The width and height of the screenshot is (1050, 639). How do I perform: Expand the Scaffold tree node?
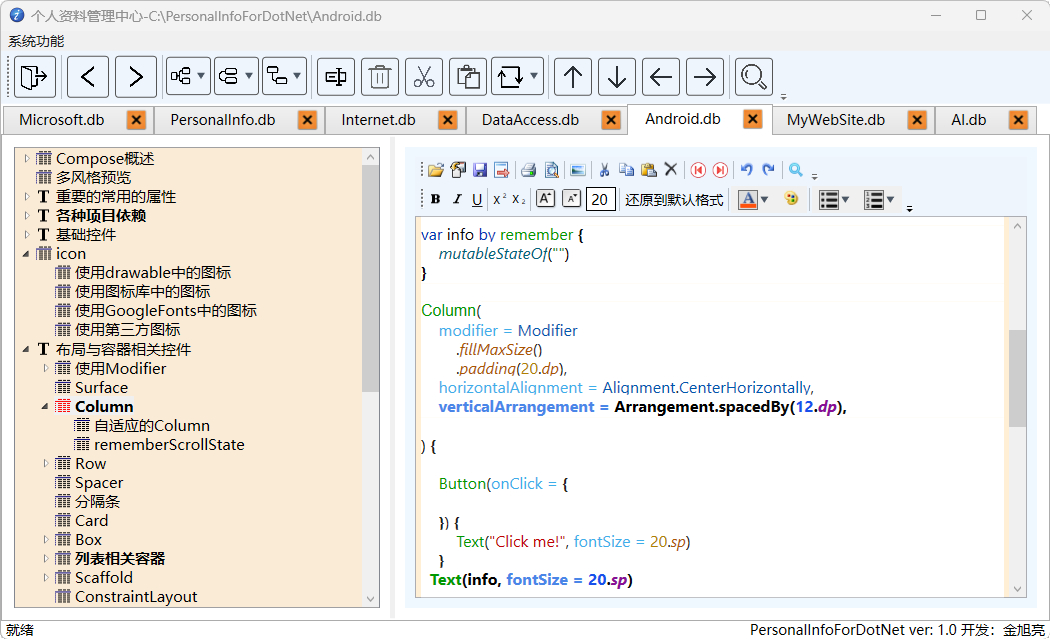[x=46, y=577]
